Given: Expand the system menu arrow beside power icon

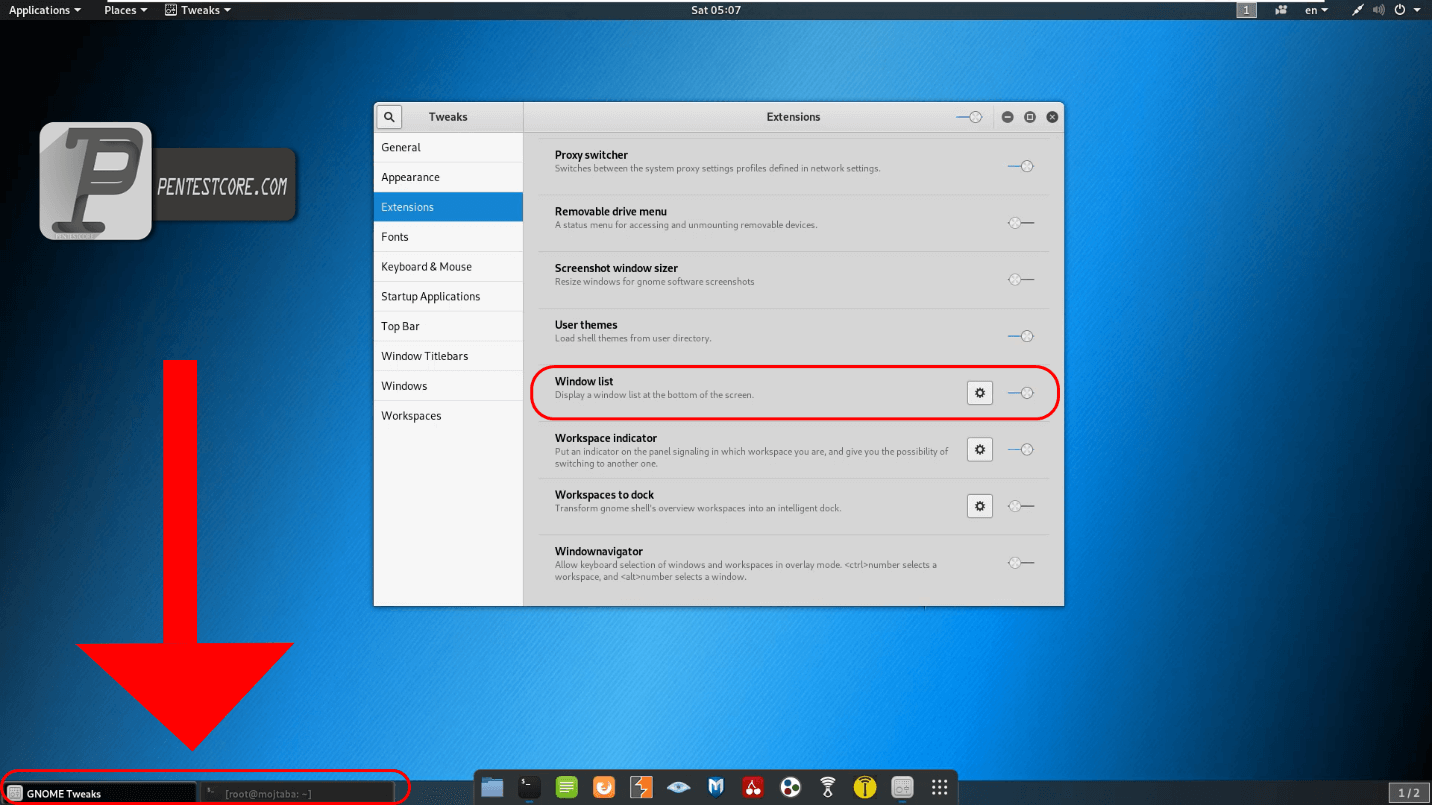Looking at the screenshot, I should (x=1418, y=10).
